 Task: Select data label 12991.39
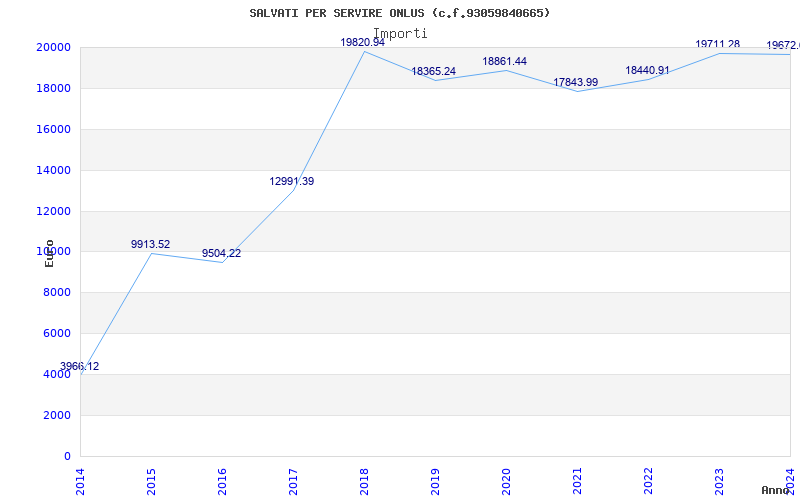click(292, 181)
